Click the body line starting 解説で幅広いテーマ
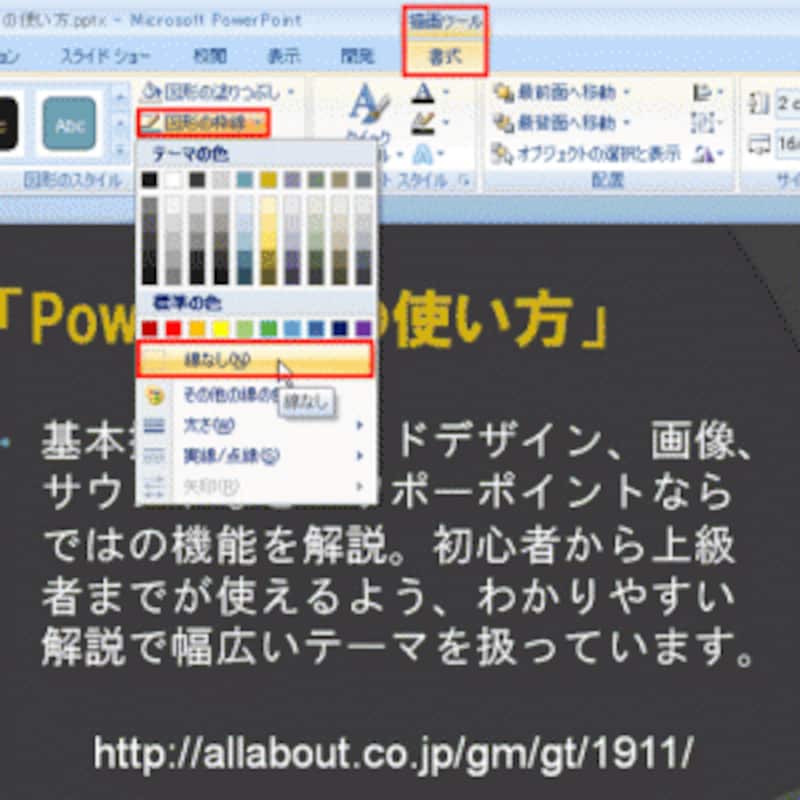800x800 pixels. 398,648
